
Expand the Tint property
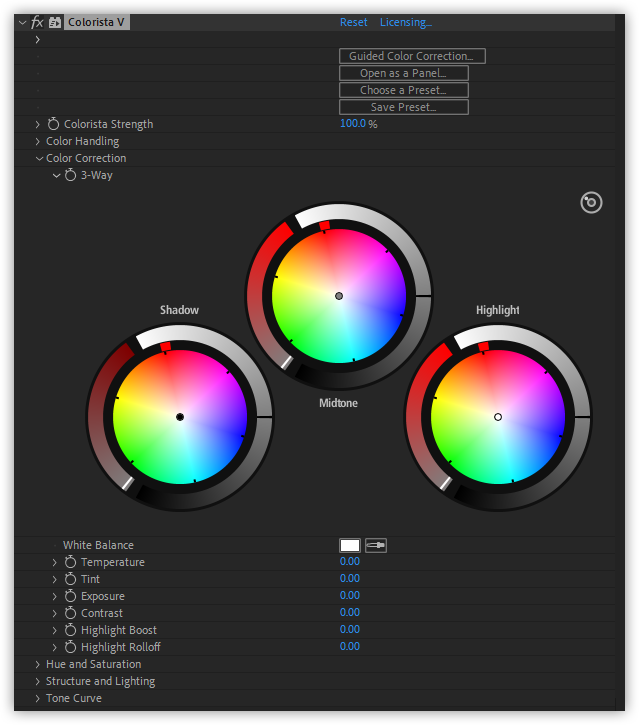point(55,579)
